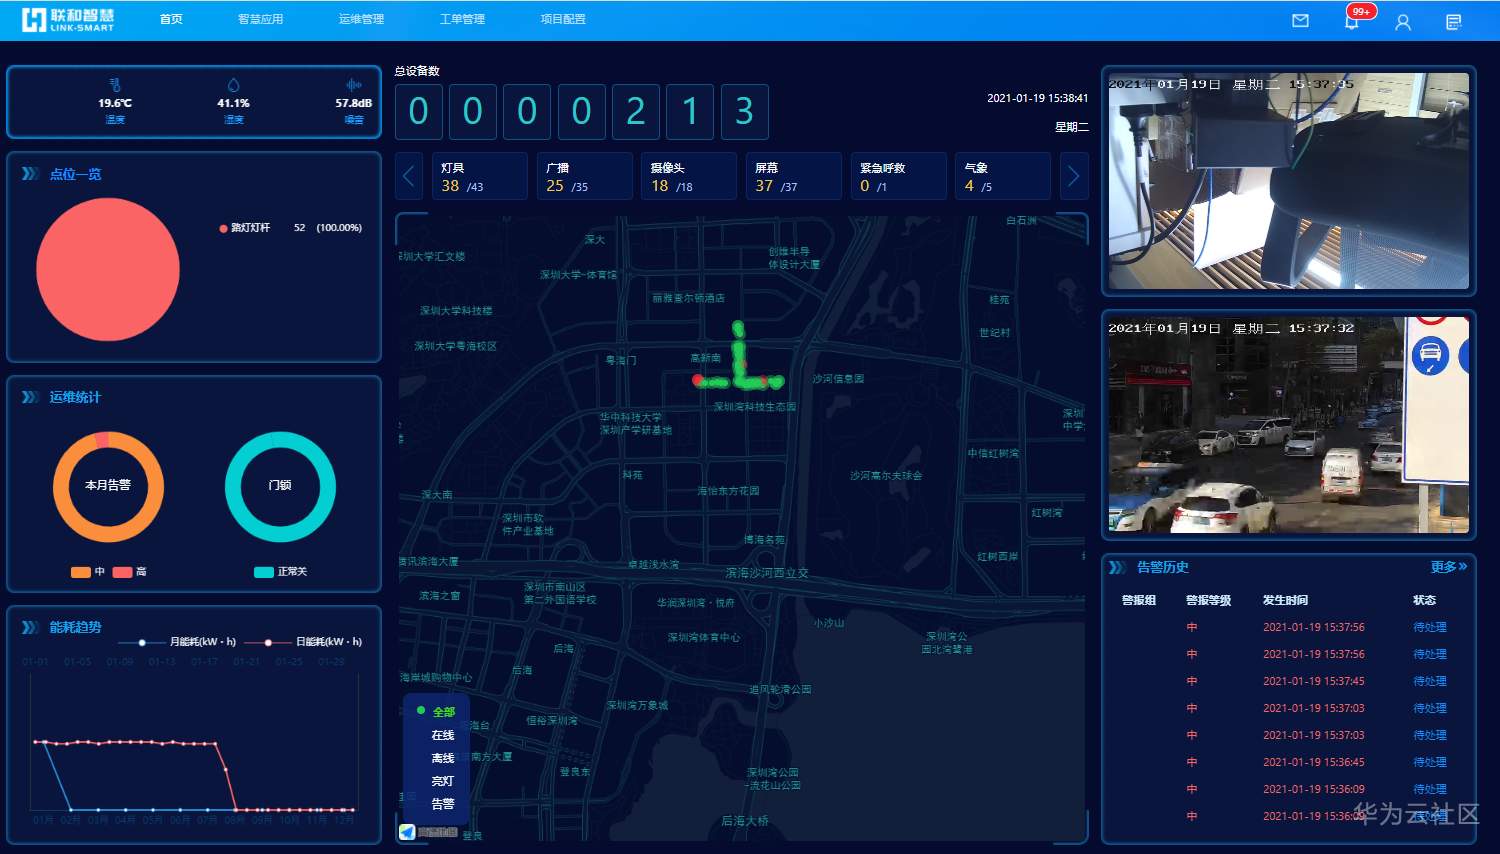Click the 深圳湾体育中心 map label
This screenshot has width=1500, height=854.
click(x=704, y=637)
